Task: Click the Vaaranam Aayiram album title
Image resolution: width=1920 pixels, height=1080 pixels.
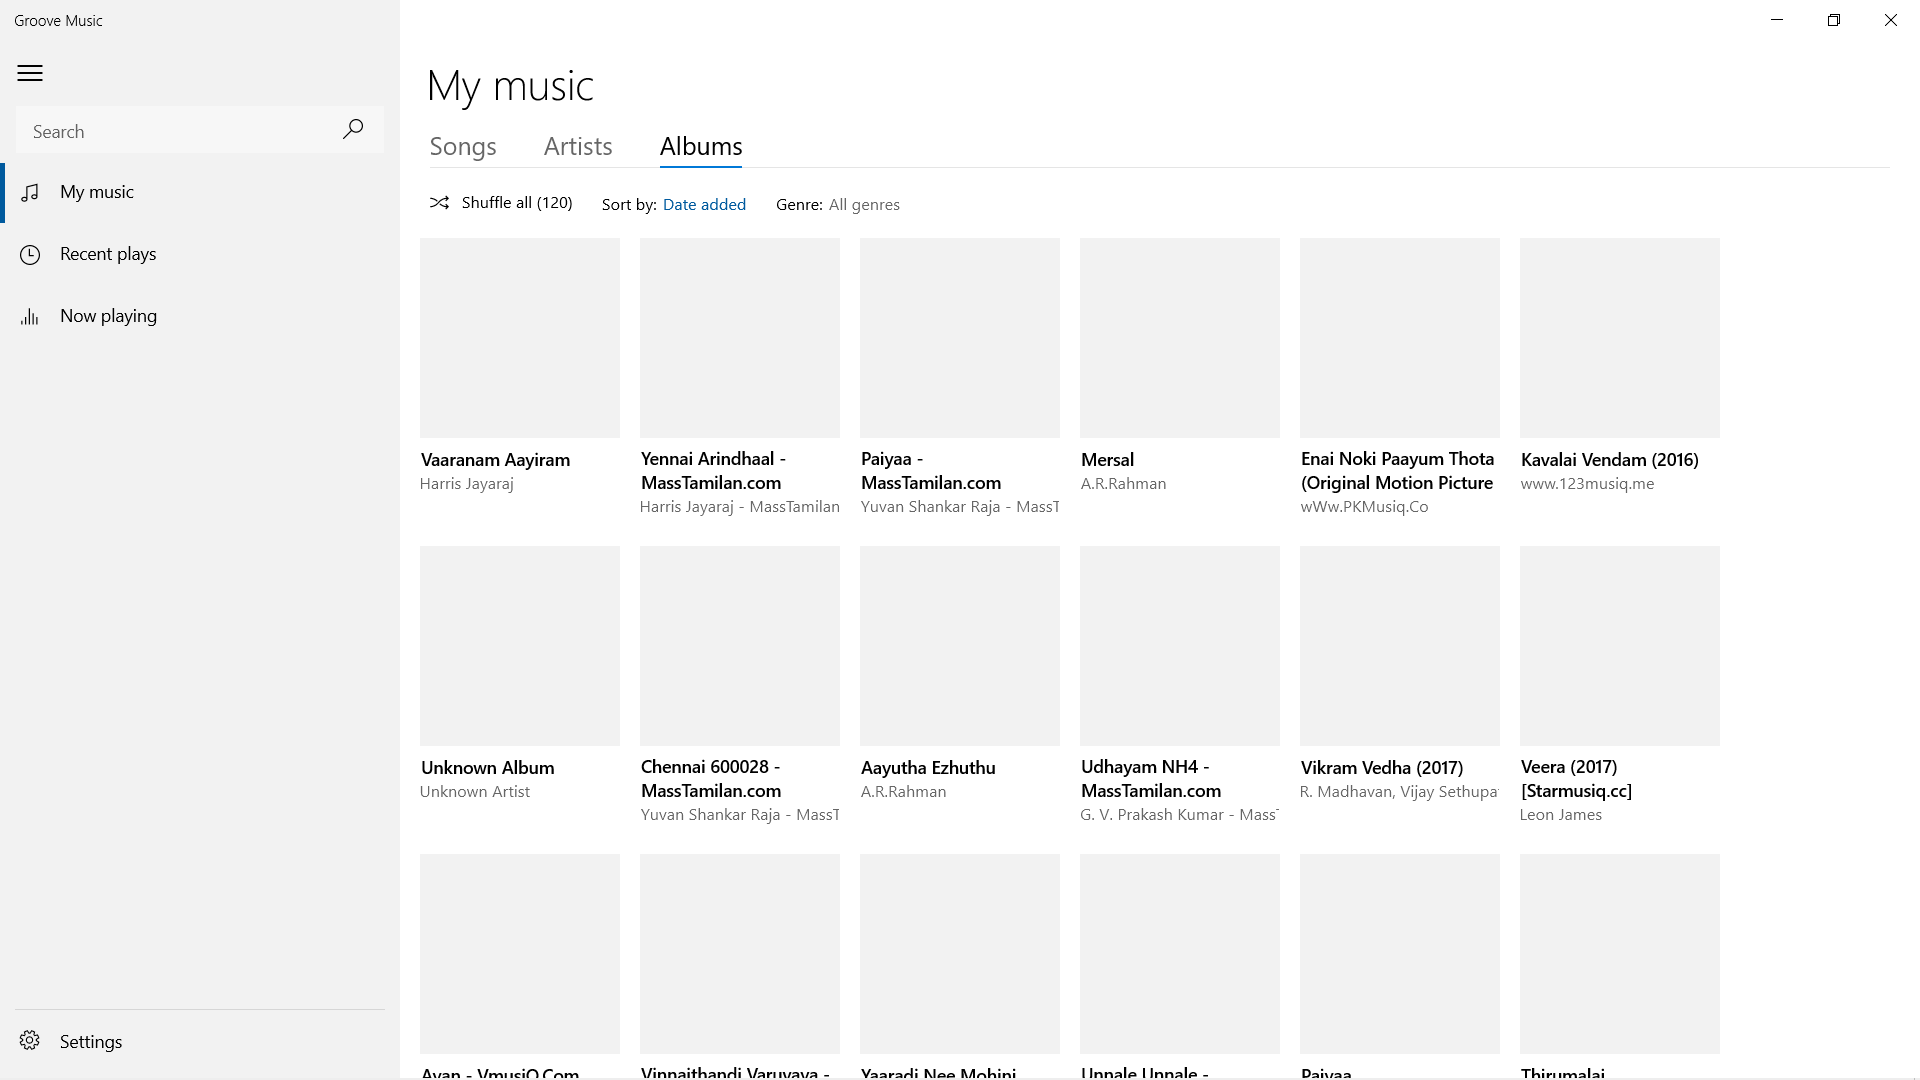Action: coord(495,460)
